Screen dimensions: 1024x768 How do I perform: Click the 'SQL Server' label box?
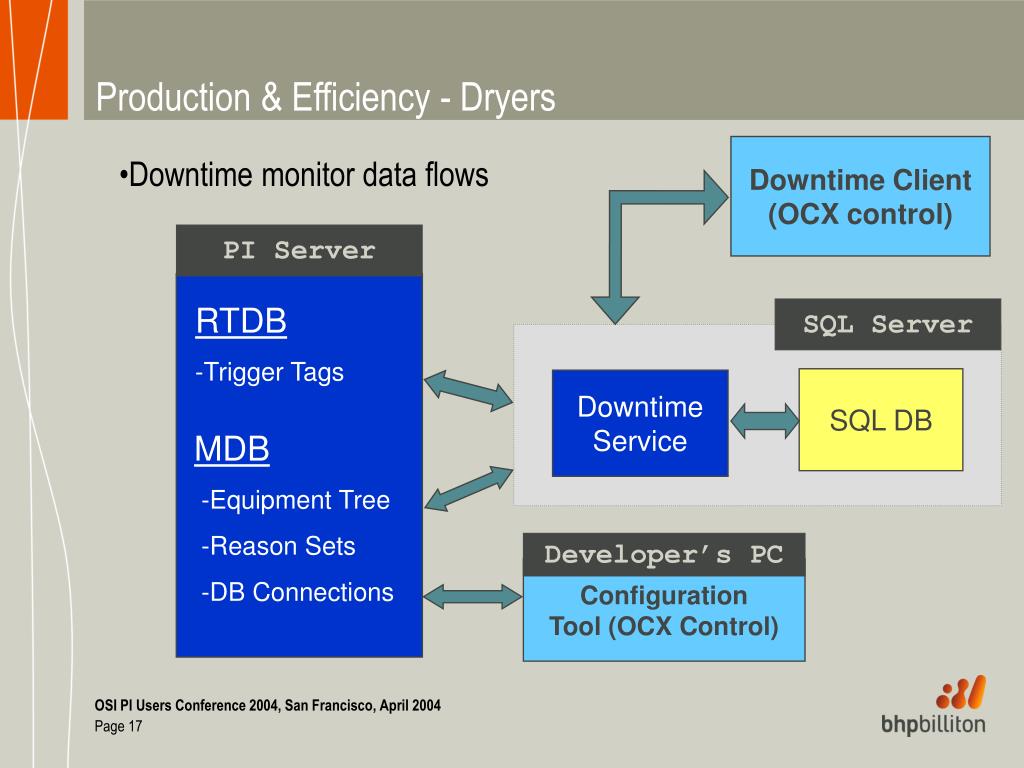click(x=888, y=325)
